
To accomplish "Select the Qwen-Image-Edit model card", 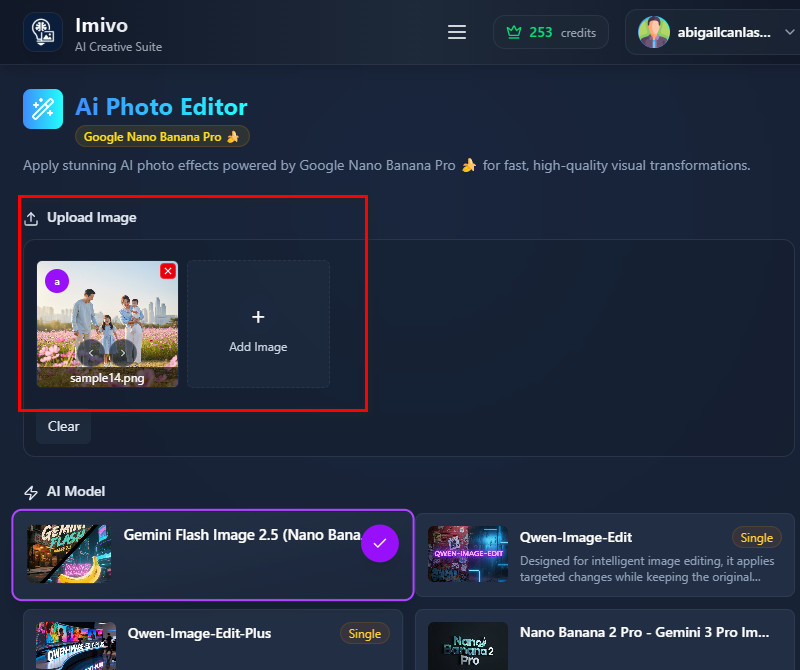I will pyautogui.click(x=605, y=555).
